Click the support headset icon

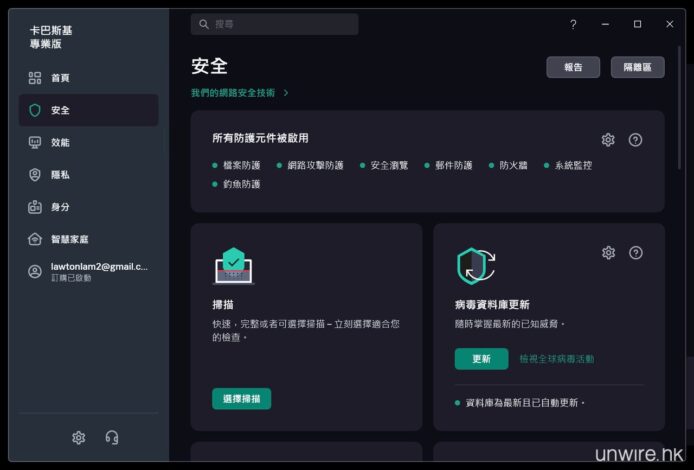click(x=112, y=437)
